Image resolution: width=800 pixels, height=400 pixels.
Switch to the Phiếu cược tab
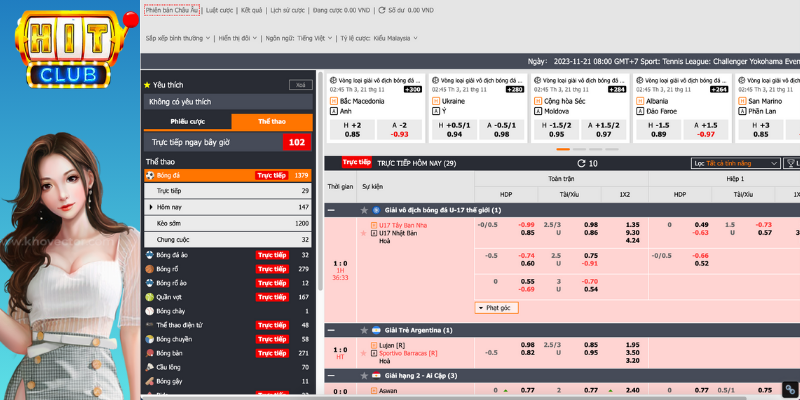pos(187,121)
